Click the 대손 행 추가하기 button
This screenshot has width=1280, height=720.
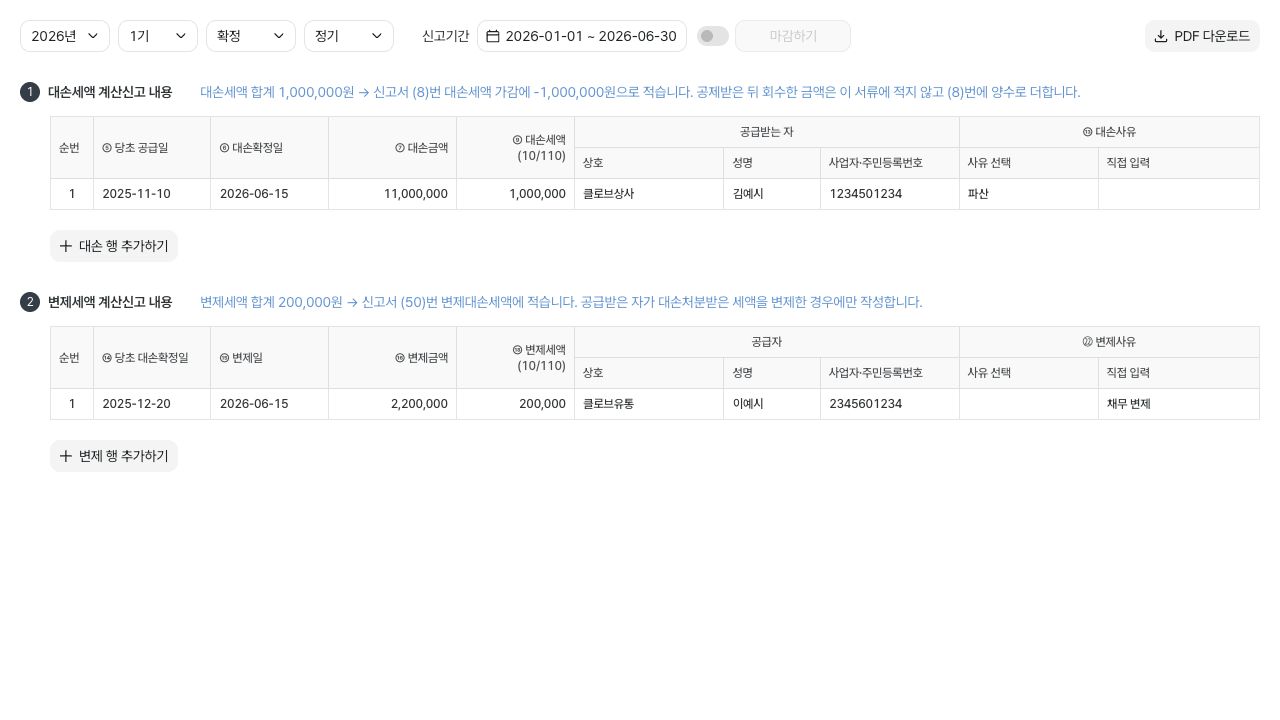click(x=114, y=246)
